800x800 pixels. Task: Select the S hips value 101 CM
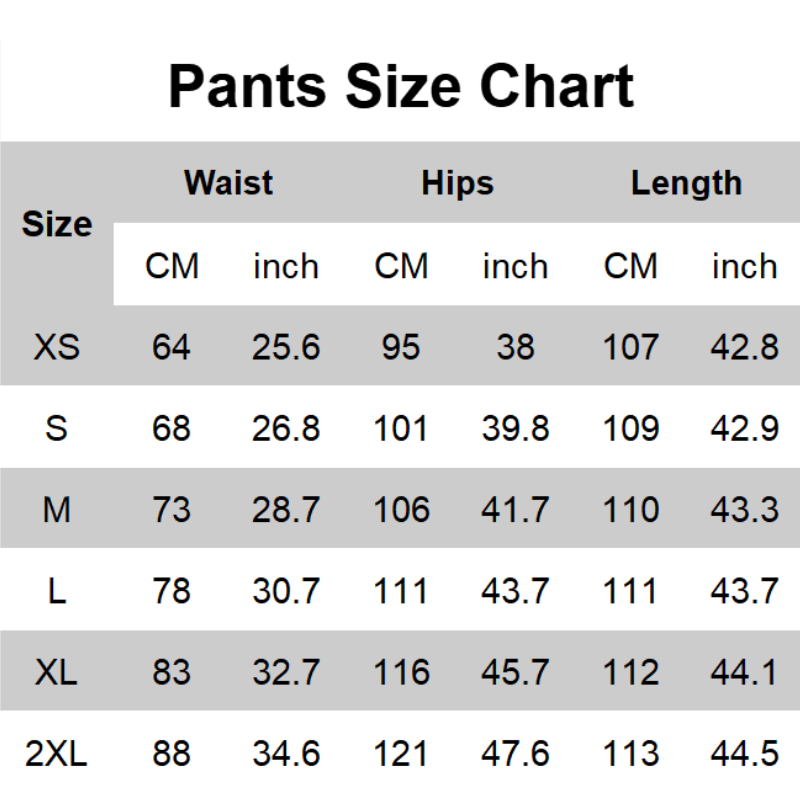tap(401, 428)
